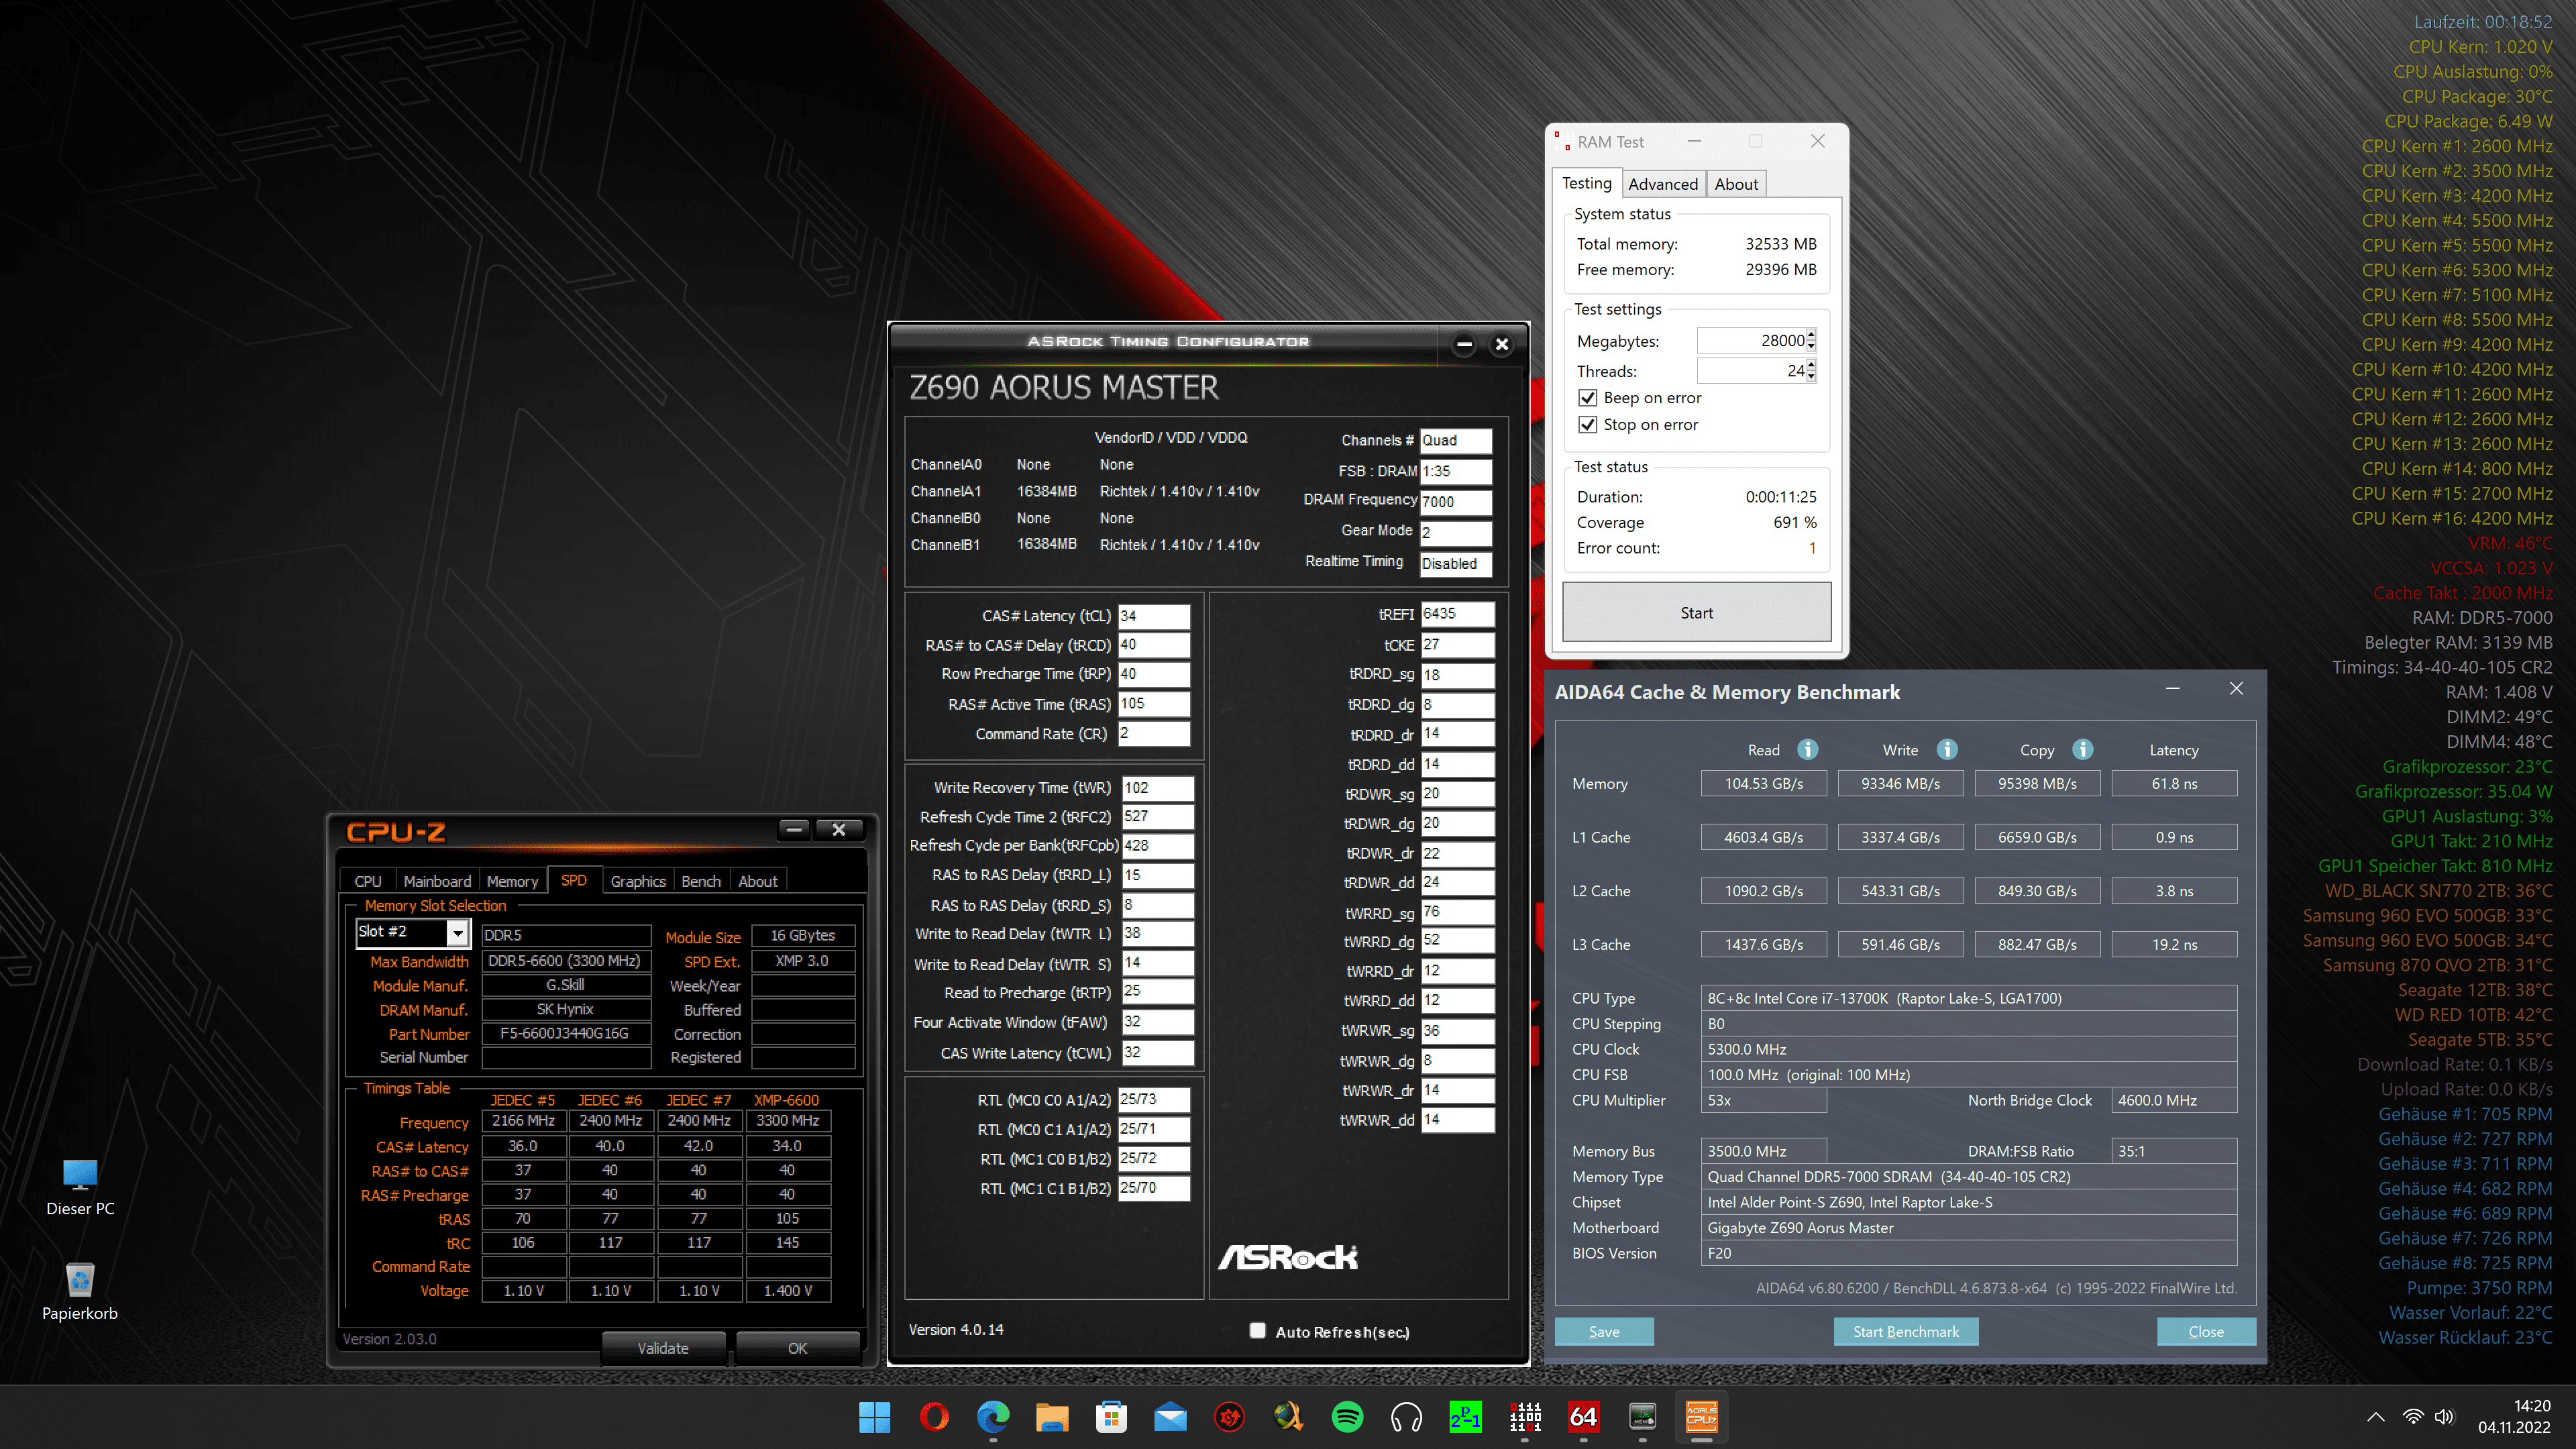Click Part Number F5-6600J3440G16G in CPU-Z
This screenshot has height=1449, width=2576.
(x=565, y=1033)
